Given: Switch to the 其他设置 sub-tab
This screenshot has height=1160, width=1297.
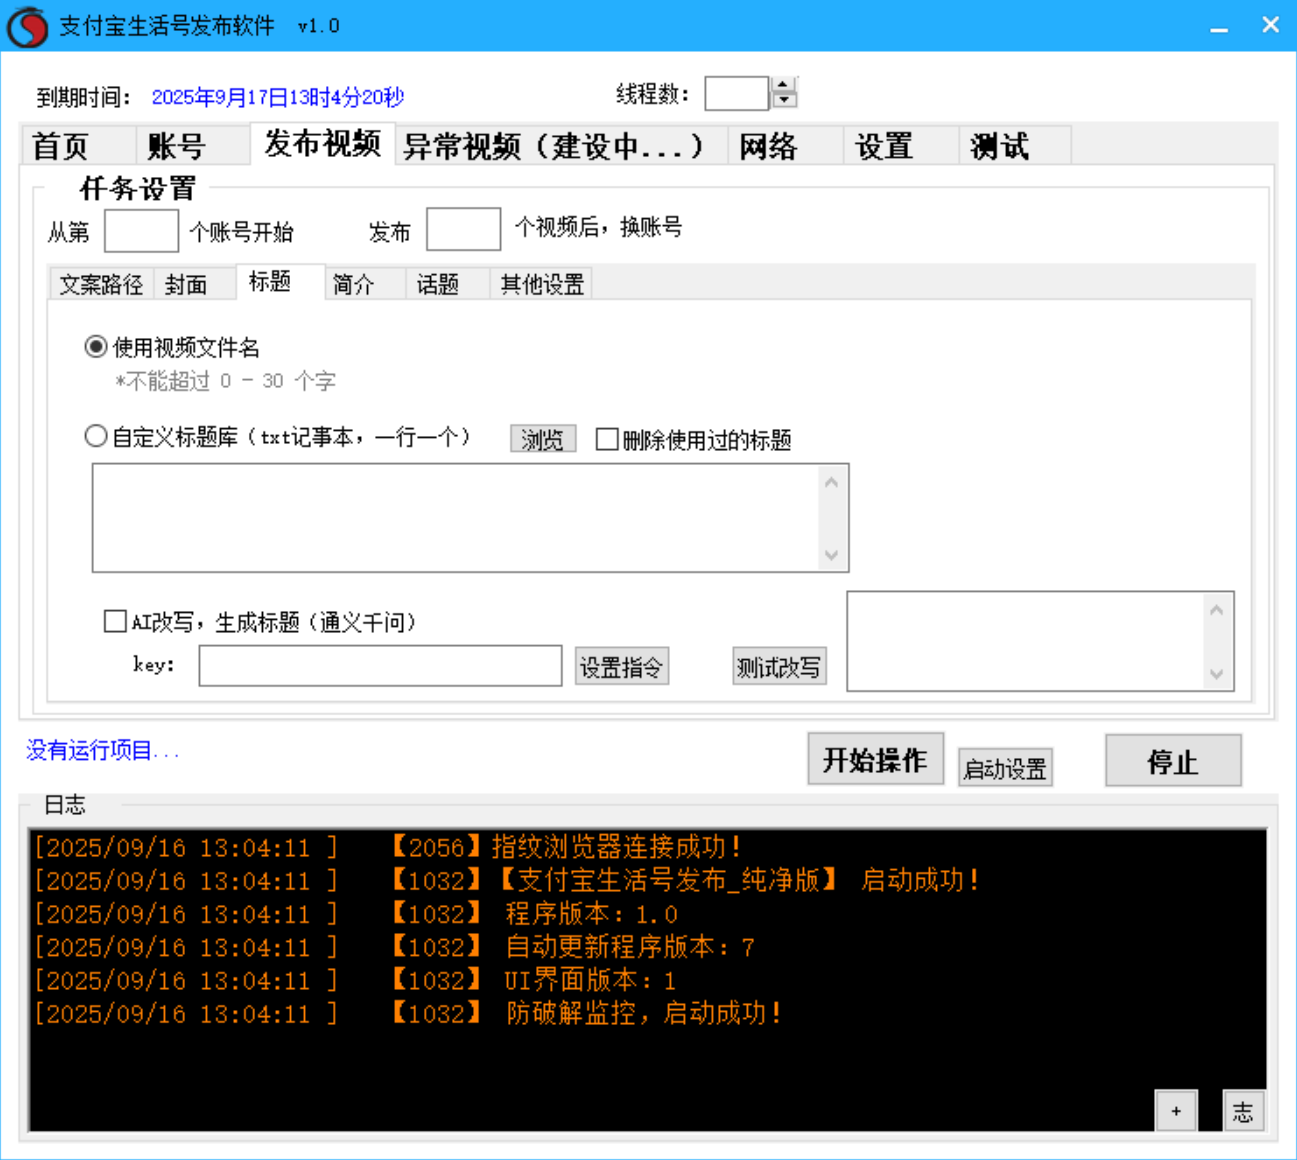Looking at the screenshot, I should [x=540, y=284].
